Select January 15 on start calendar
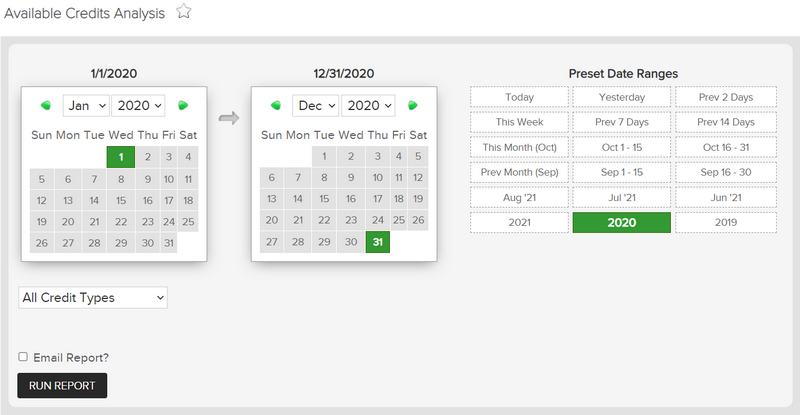 [x=121, y=201]
